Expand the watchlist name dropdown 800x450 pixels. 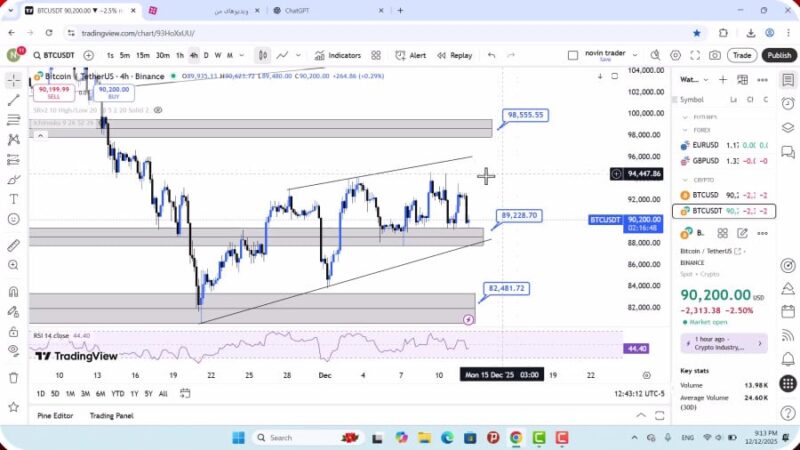pos(690,79)
